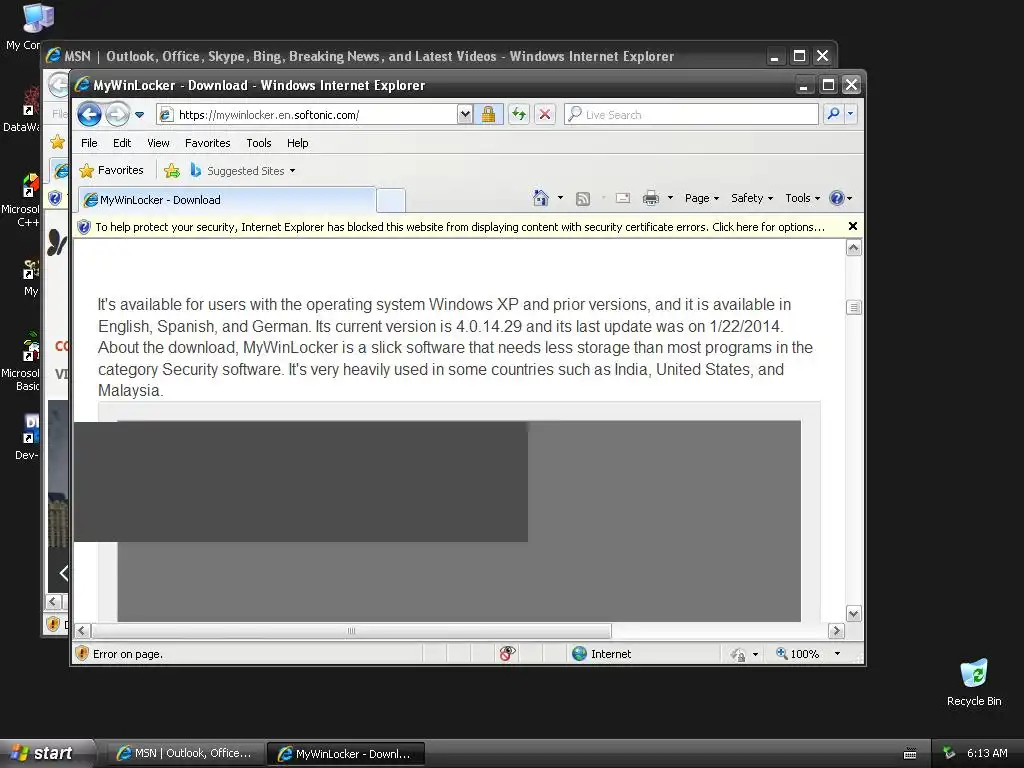Expand the Home button dropdown

(560, 198)
